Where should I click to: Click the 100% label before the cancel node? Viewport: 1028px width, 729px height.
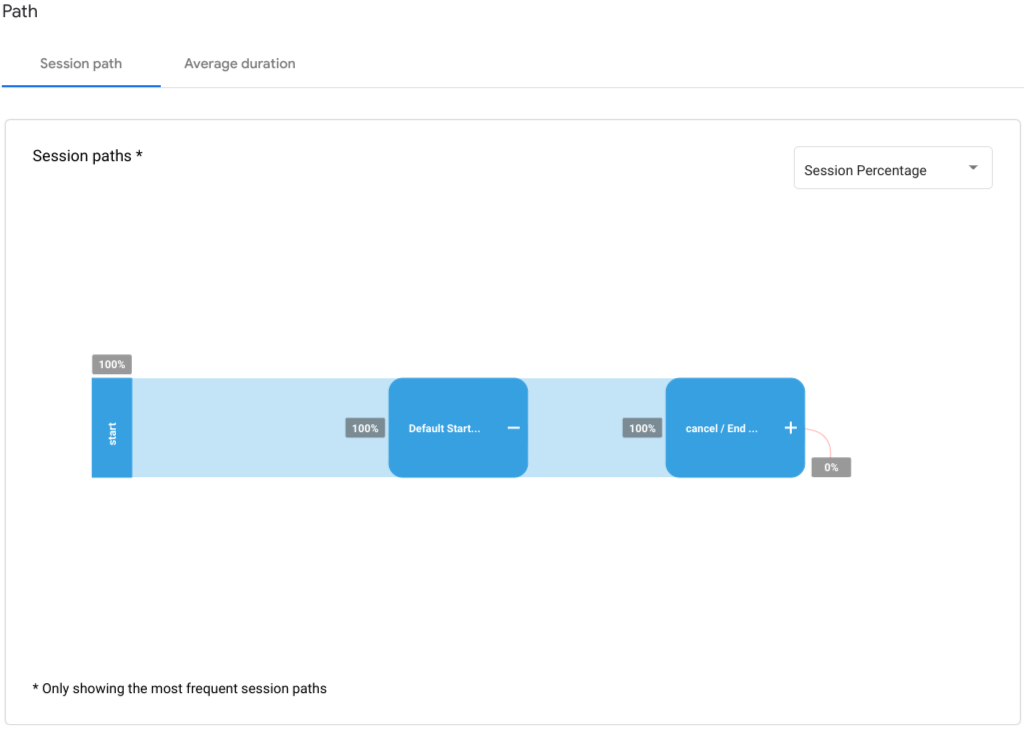(641, 427)
